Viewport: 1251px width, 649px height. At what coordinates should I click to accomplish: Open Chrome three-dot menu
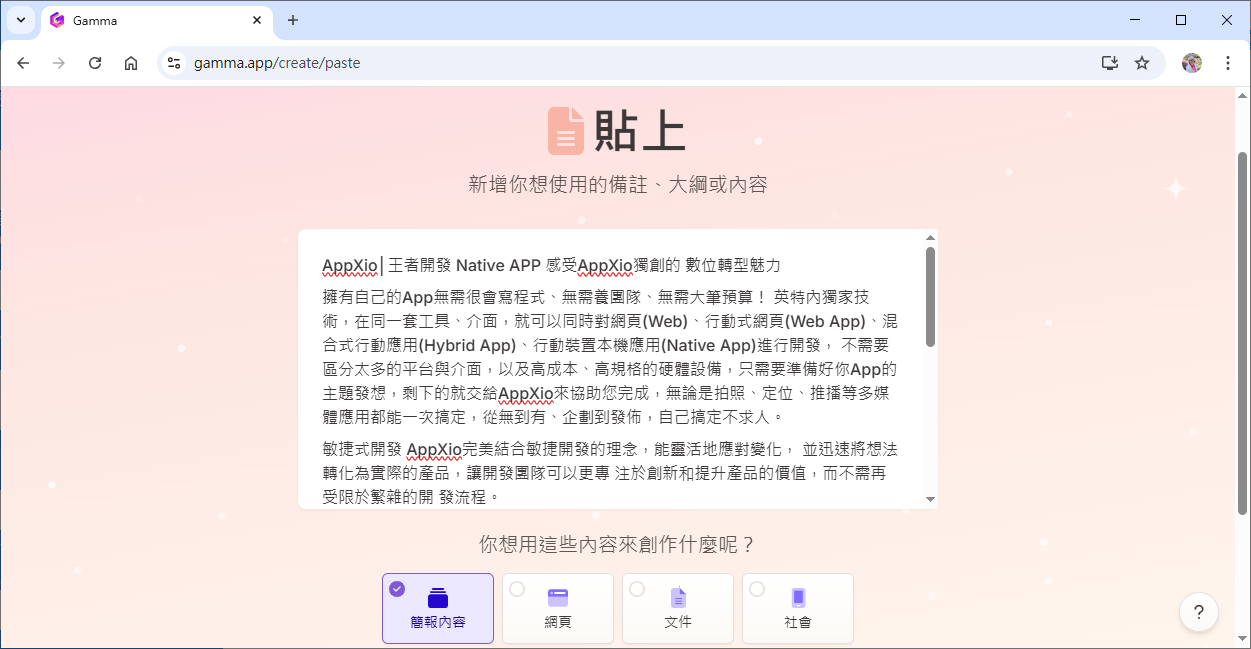click(1228, 63)
